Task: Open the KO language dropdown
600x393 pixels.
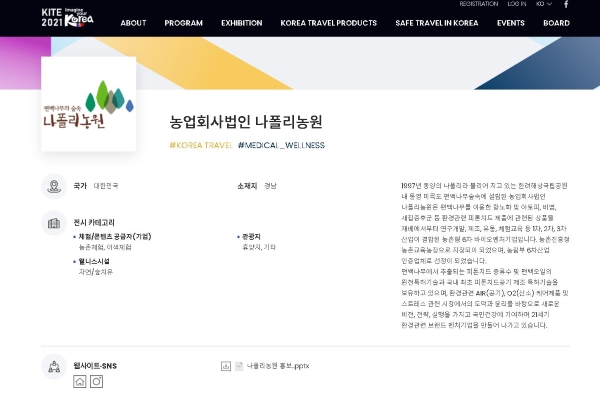Action: pos(544,4)
